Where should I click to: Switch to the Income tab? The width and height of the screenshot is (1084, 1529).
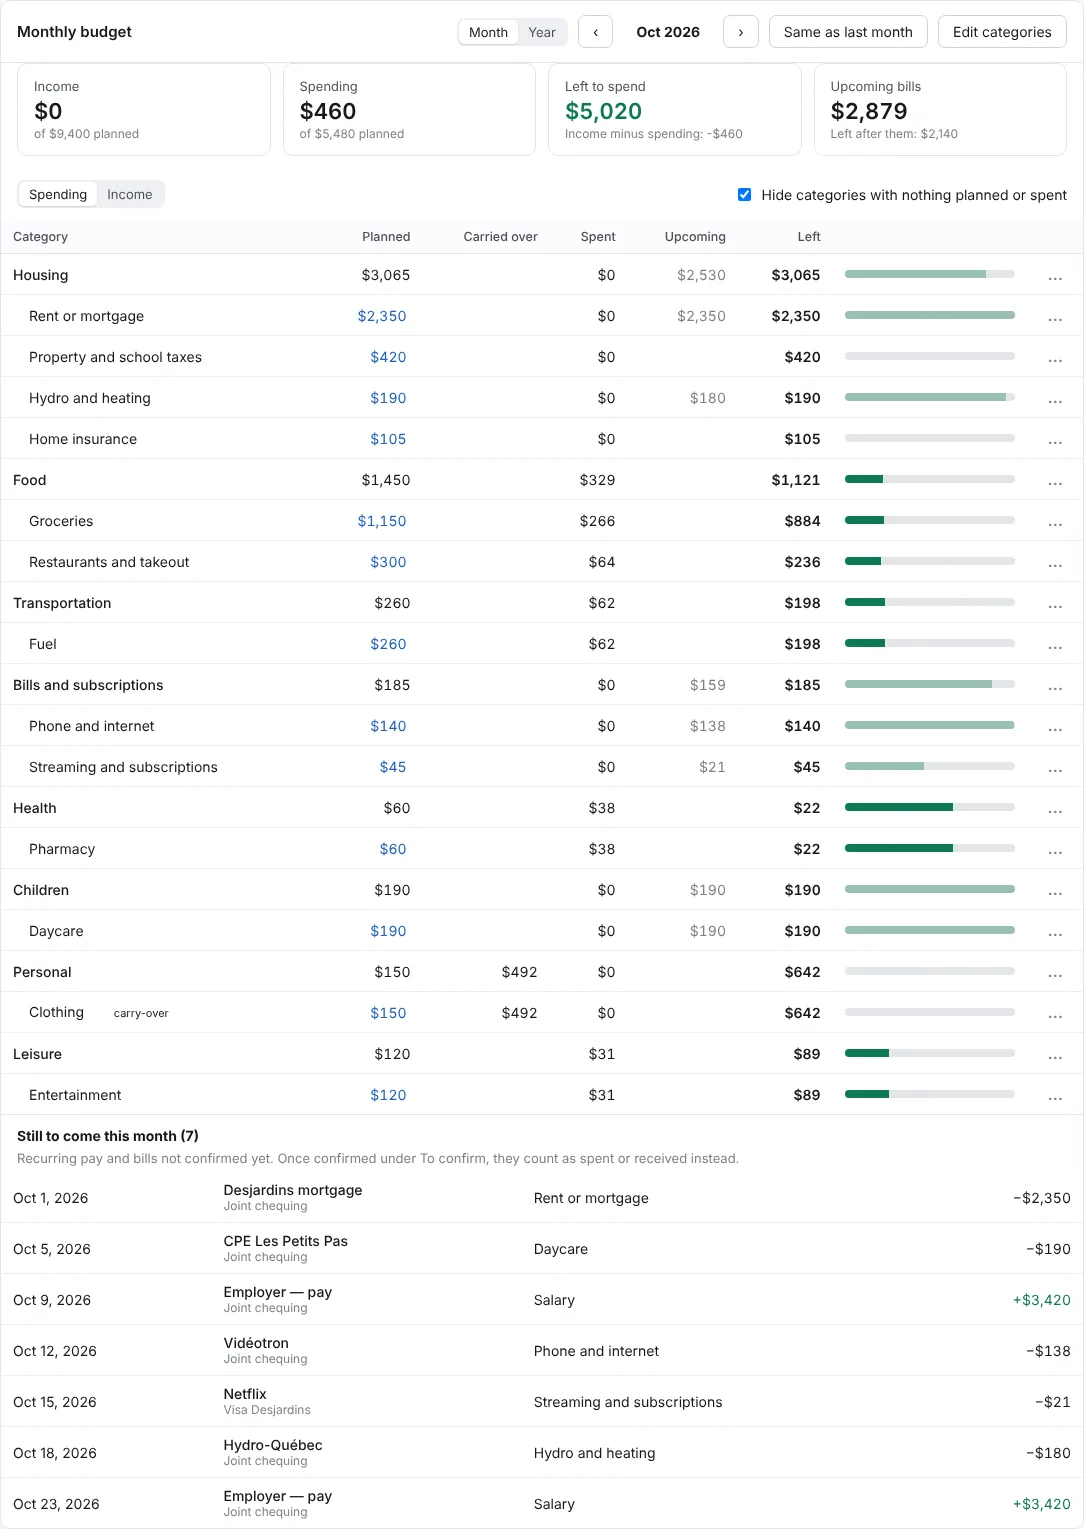click(130, 194)
